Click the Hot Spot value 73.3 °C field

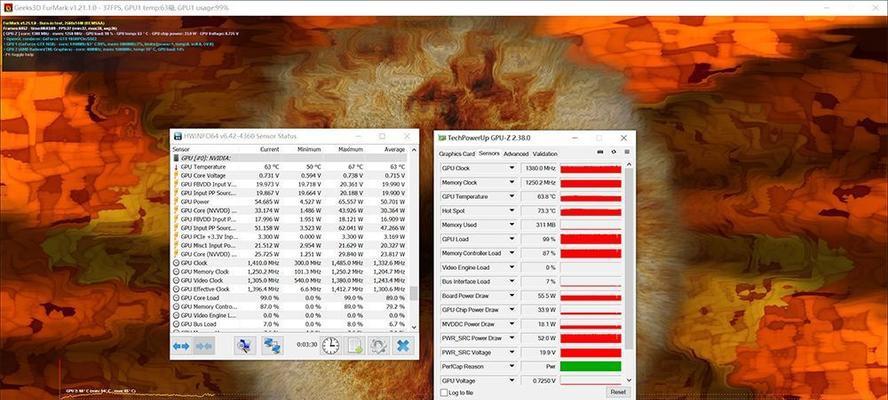click(x=538, y=211)
